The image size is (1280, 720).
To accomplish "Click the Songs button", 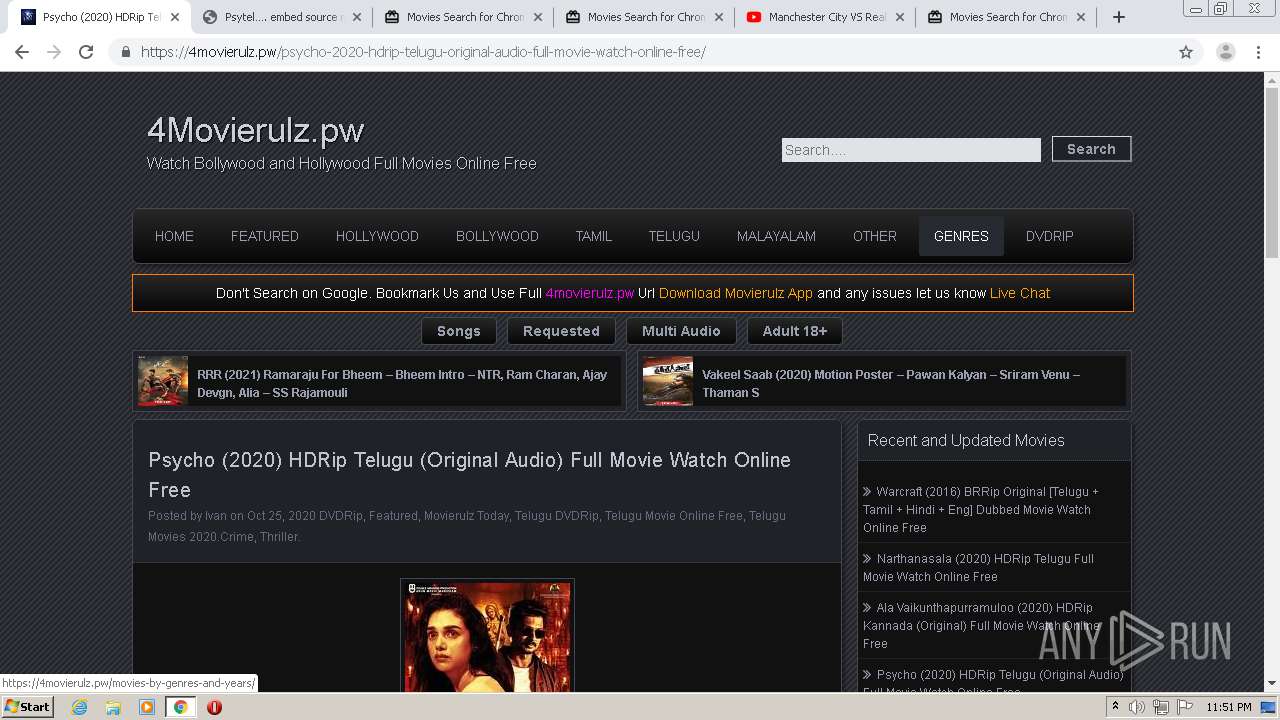I will (x=459, y=331).
